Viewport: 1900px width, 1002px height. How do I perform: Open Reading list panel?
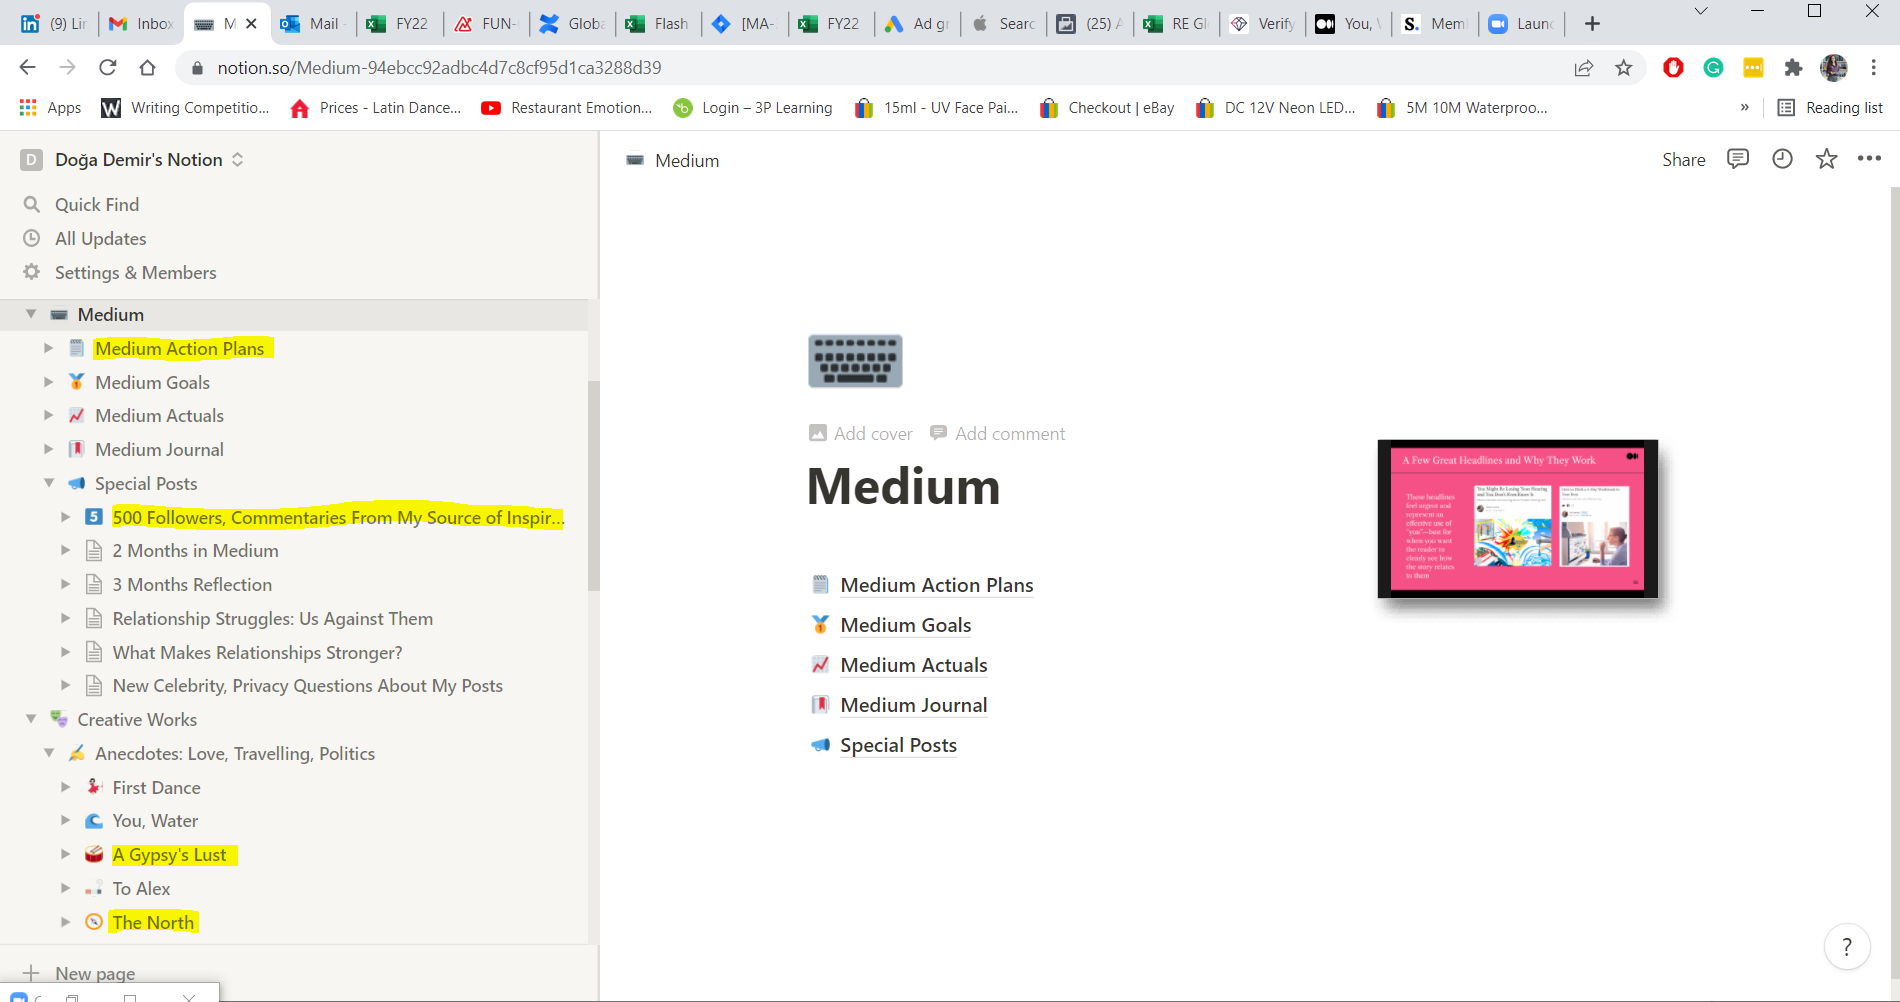coord(1831,107)
